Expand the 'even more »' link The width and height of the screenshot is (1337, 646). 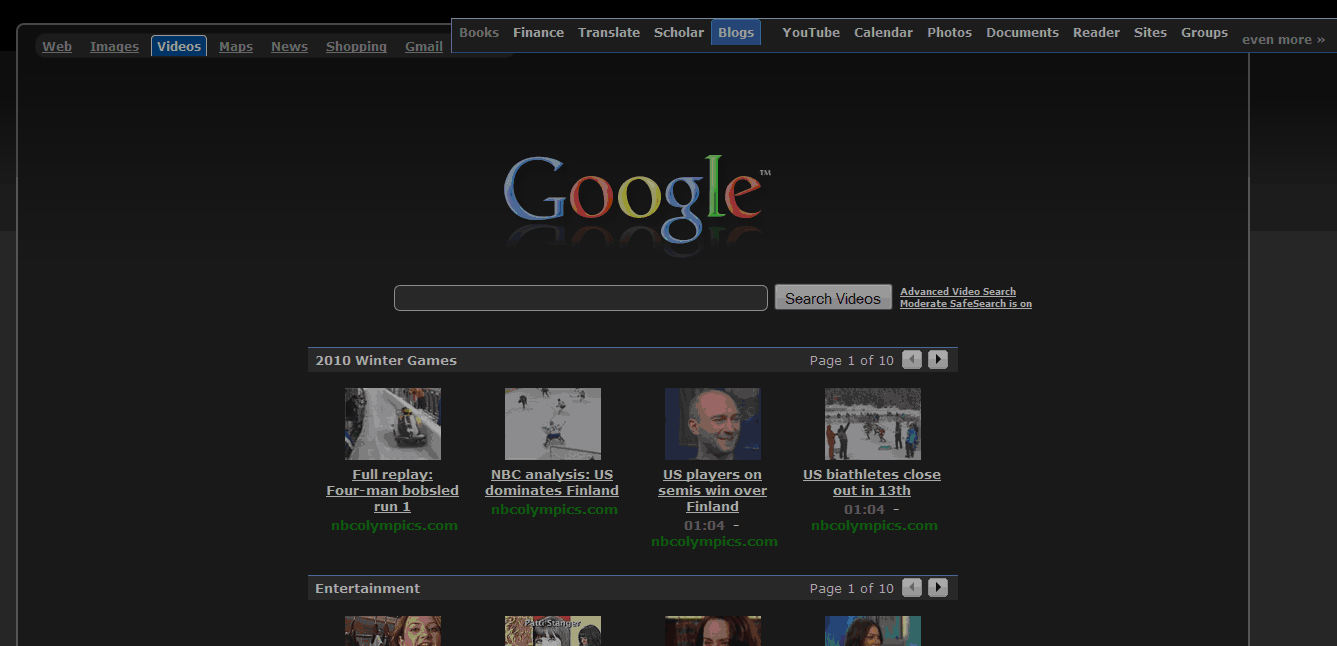click(1283, 39)
